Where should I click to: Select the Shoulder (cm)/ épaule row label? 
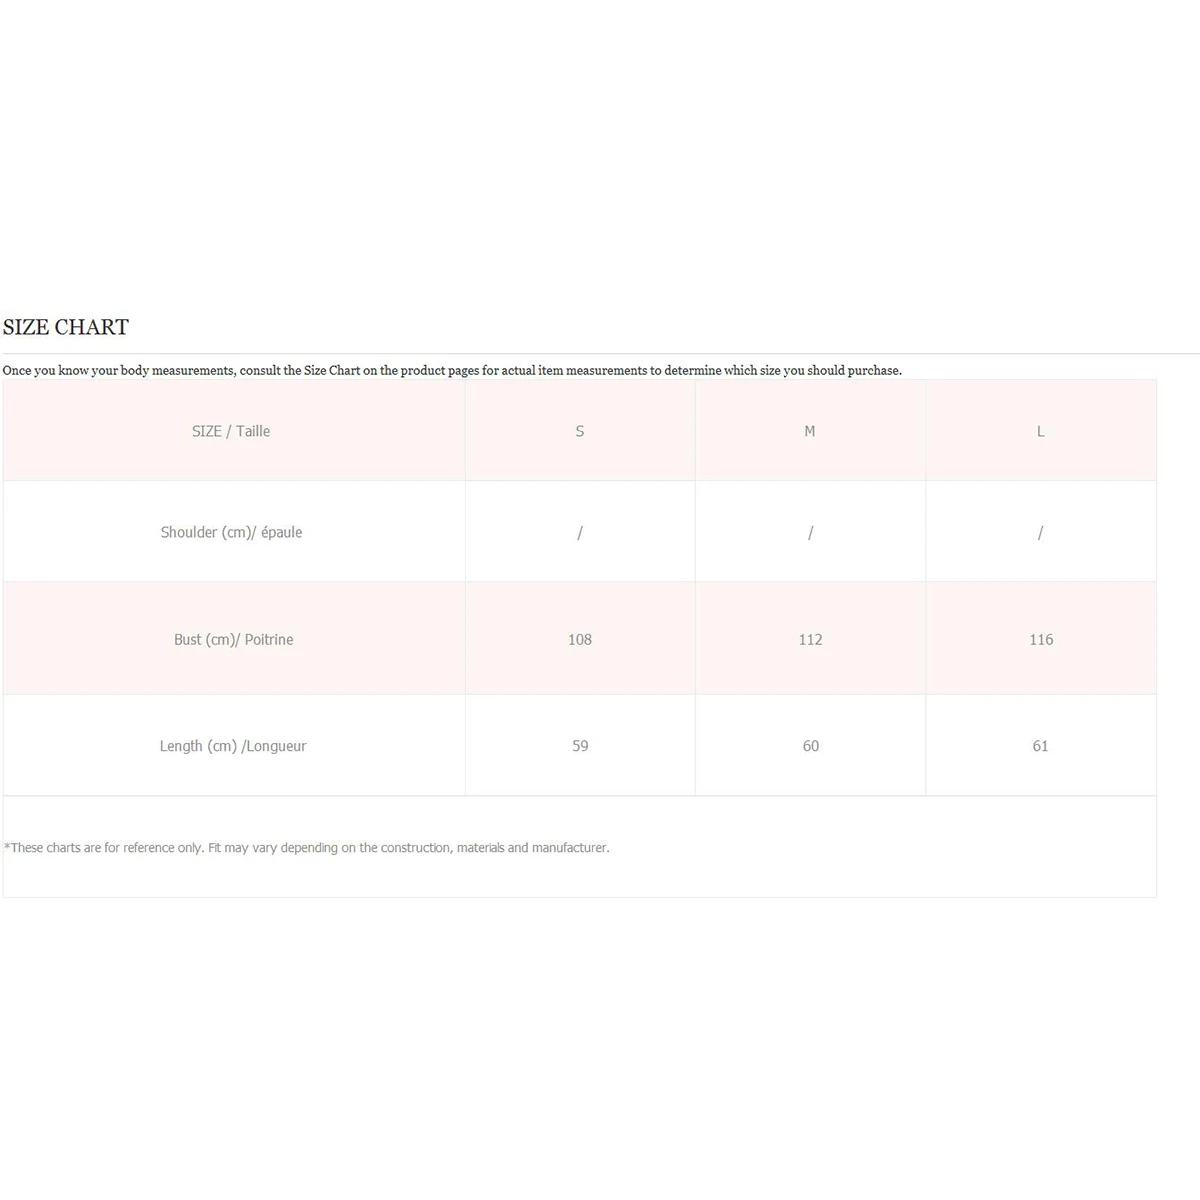pos(231,532)
